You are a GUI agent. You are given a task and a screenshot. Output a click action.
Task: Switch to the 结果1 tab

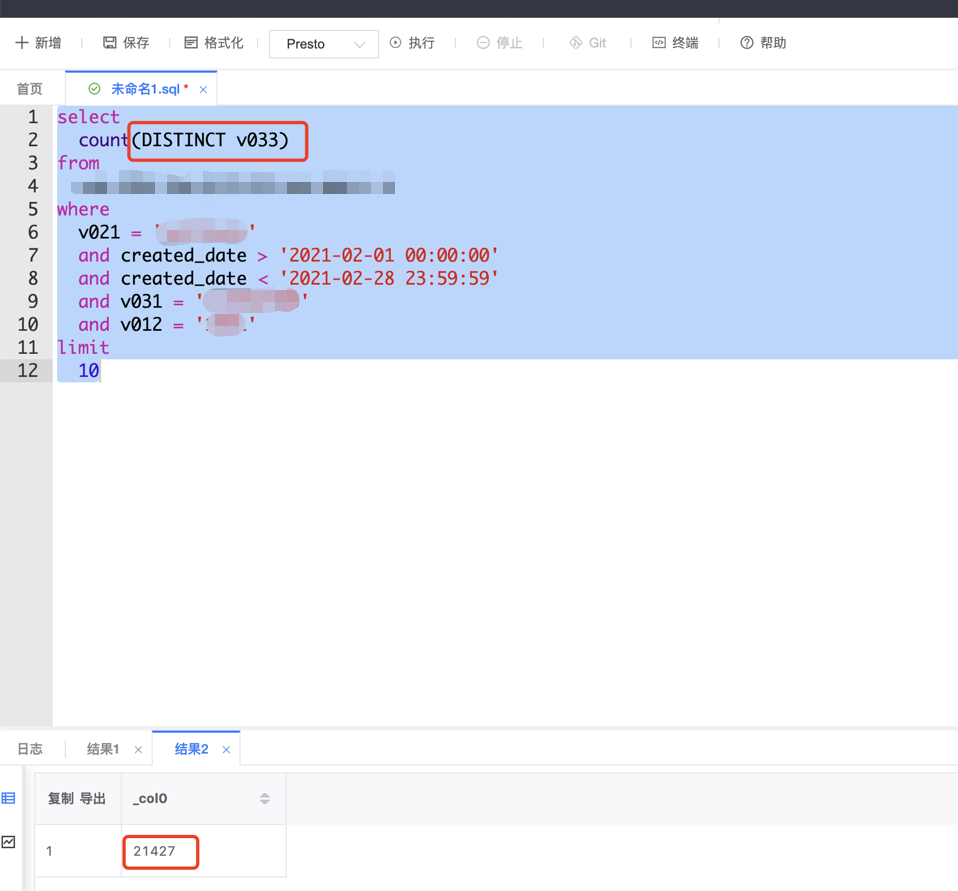tap(103, 749)
